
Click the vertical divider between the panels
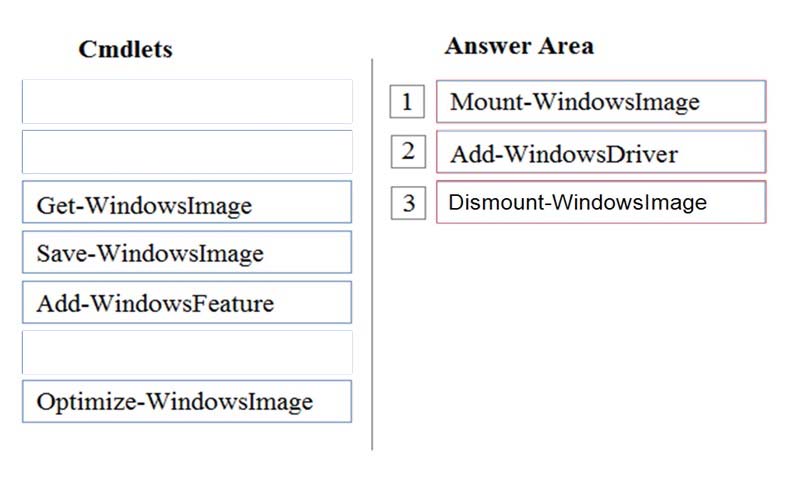[x=372, y=254]
